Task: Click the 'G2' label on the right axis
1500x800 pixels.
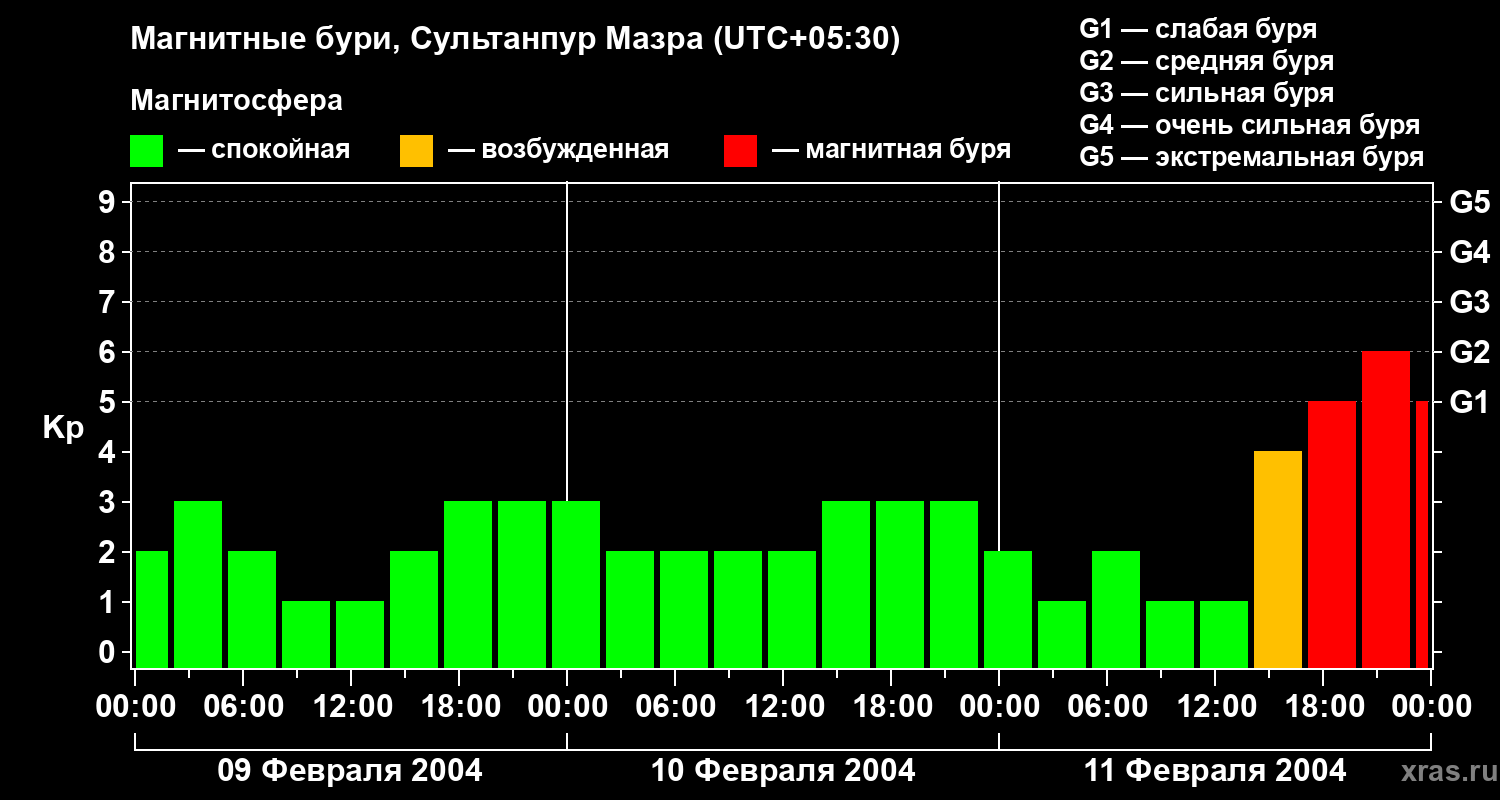Action: (x=1470, y=352)
